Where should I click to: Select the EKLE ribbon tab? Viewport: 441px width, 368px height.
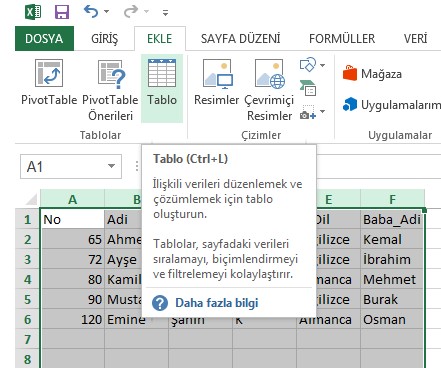coord(160,39)
